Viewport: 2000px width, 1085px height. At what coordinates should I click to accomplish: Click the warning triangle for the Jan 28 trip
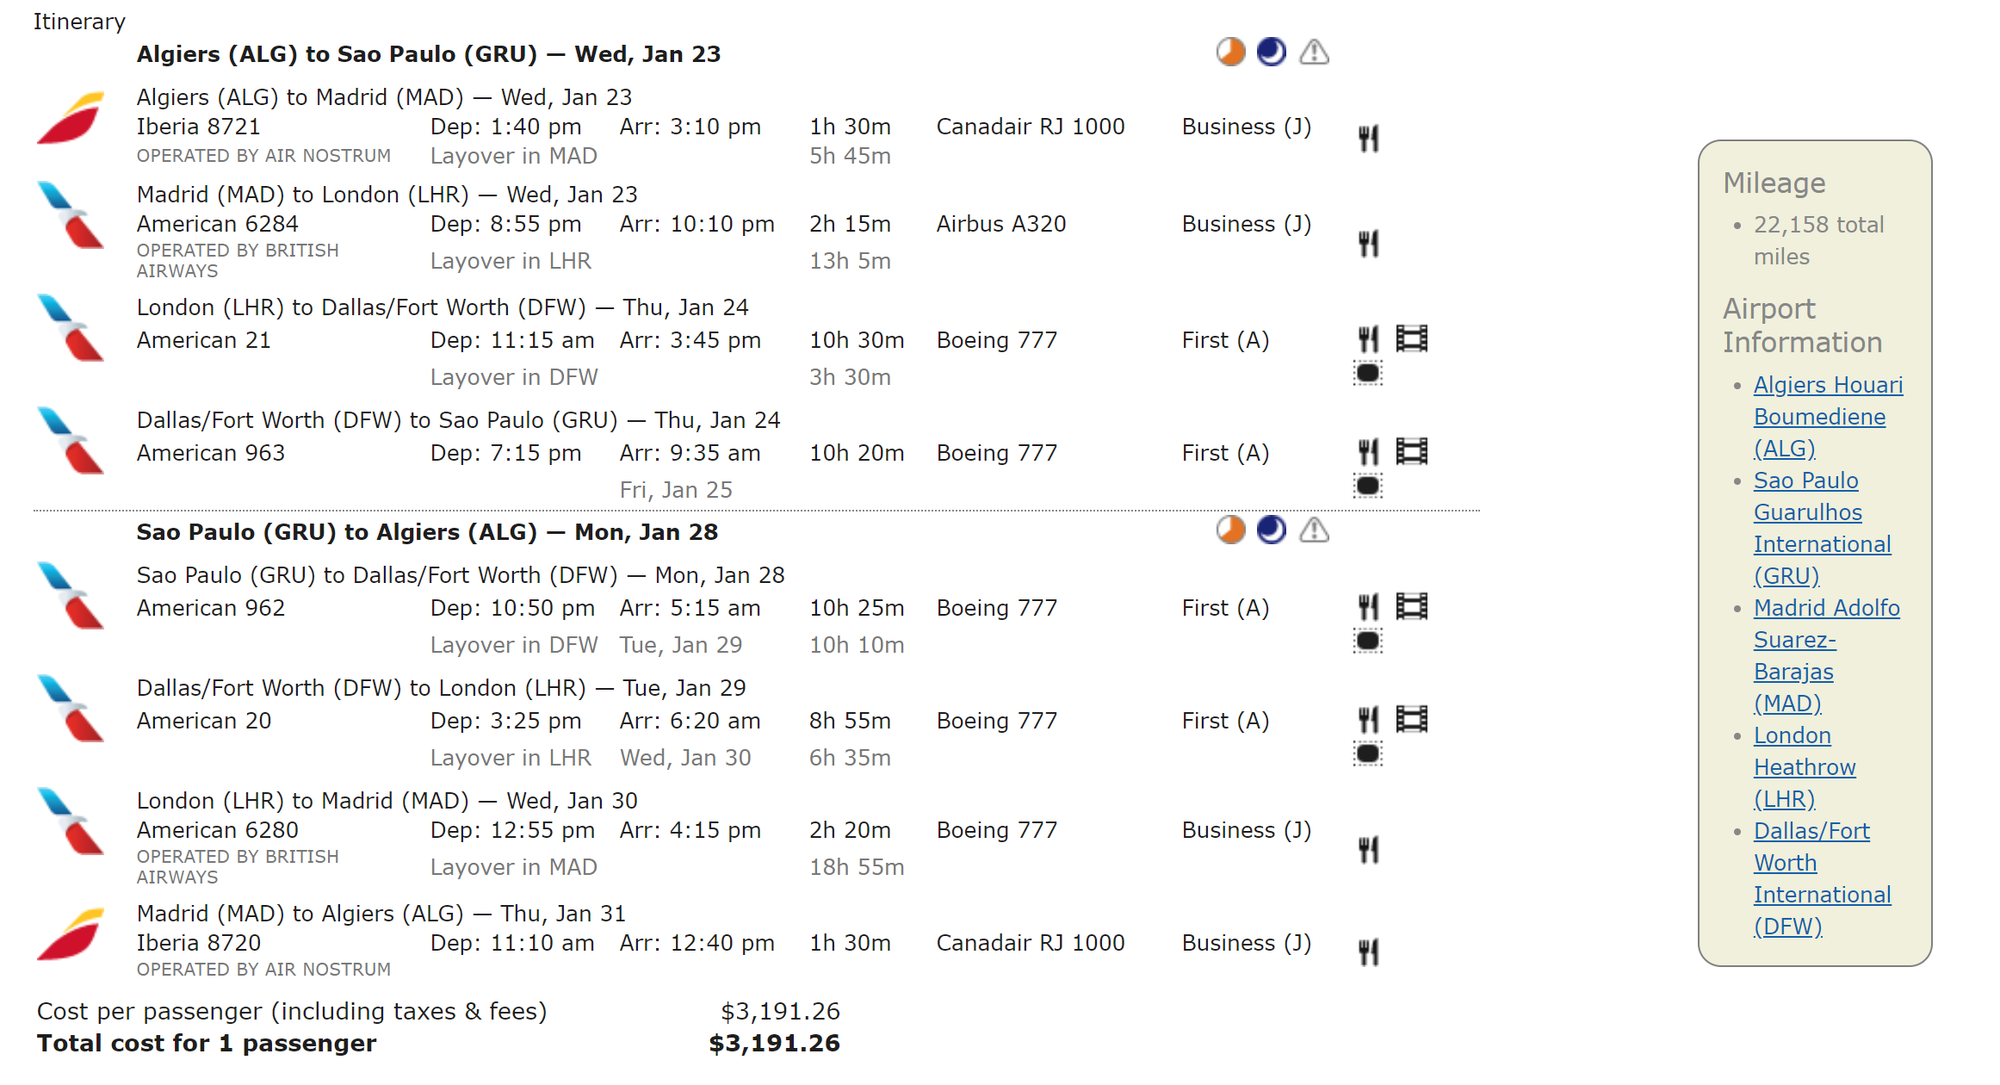[x=1314, y=530]
